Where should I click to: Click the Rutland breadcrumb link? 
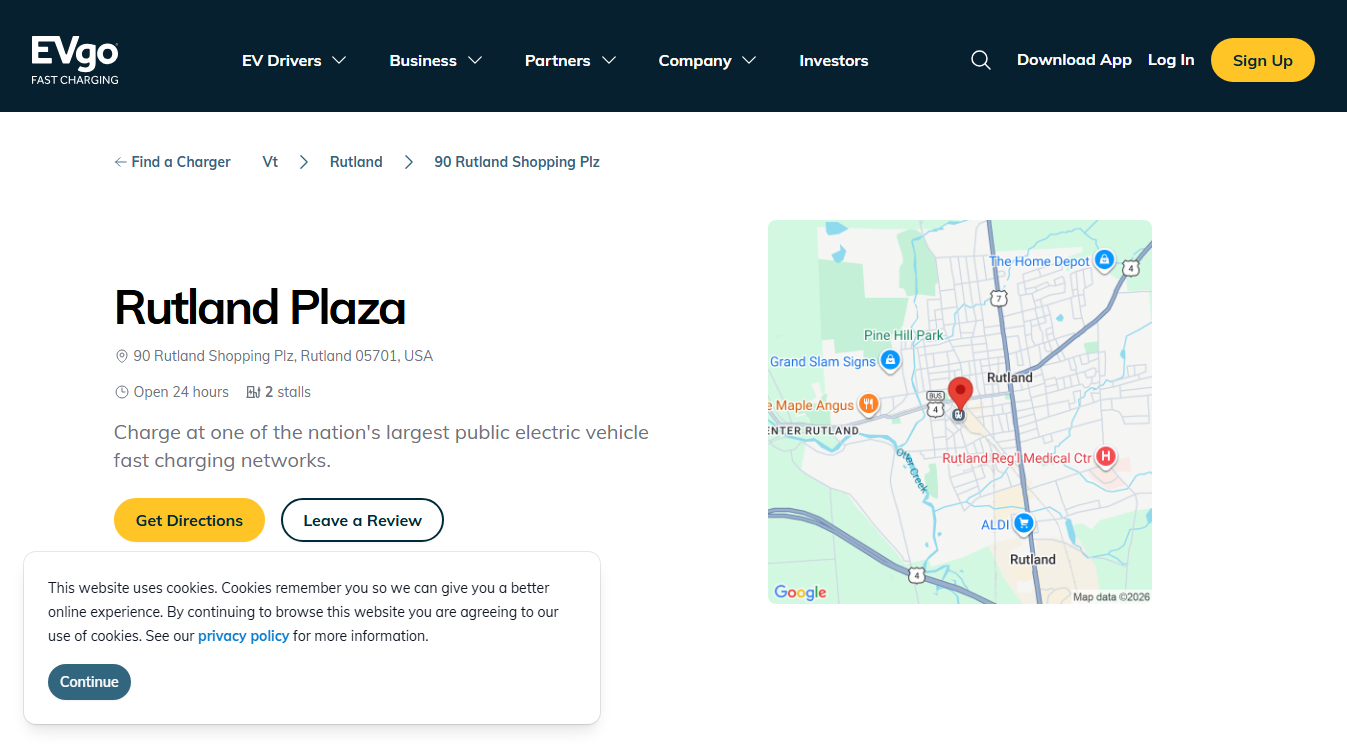point(356,162)
